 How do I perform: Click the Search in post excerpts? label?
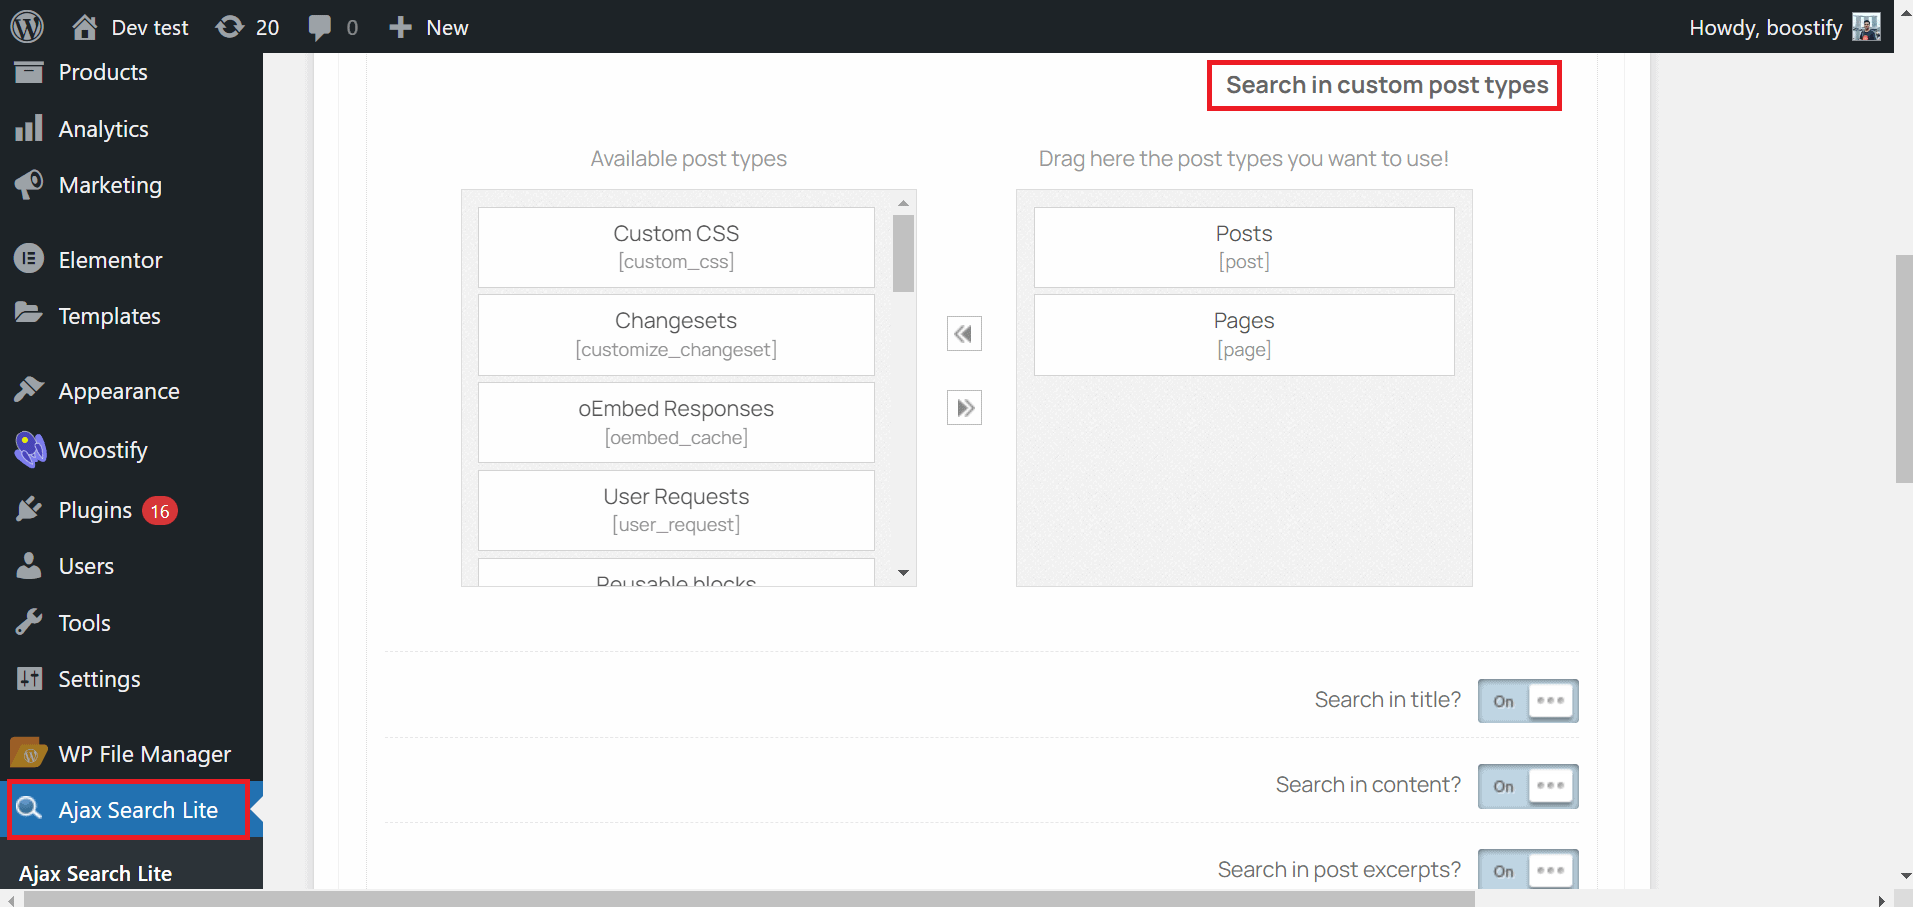pos(1339,870)
